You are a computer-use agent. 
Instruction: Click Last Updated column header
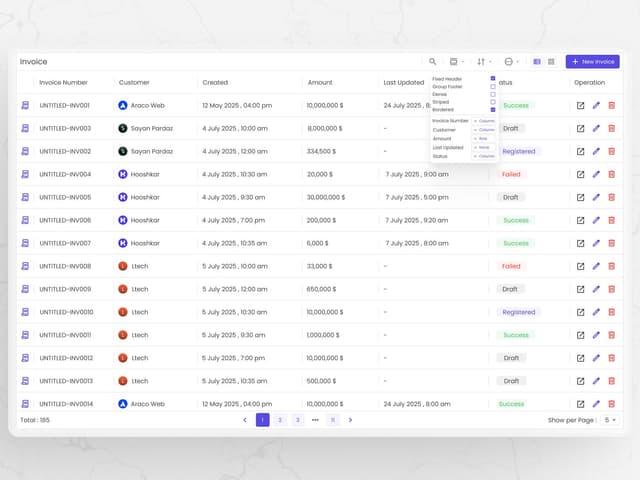pyautogui.click(x=404, y=82)
